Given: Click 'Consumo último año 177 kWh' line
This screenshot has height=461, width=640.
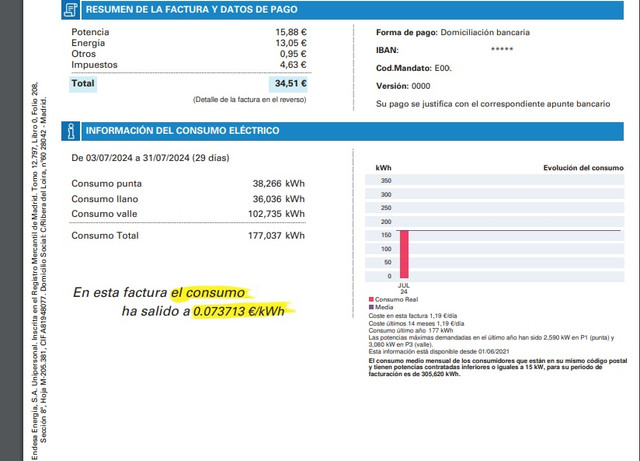Looking at the screenshot, I should point(411,331).
